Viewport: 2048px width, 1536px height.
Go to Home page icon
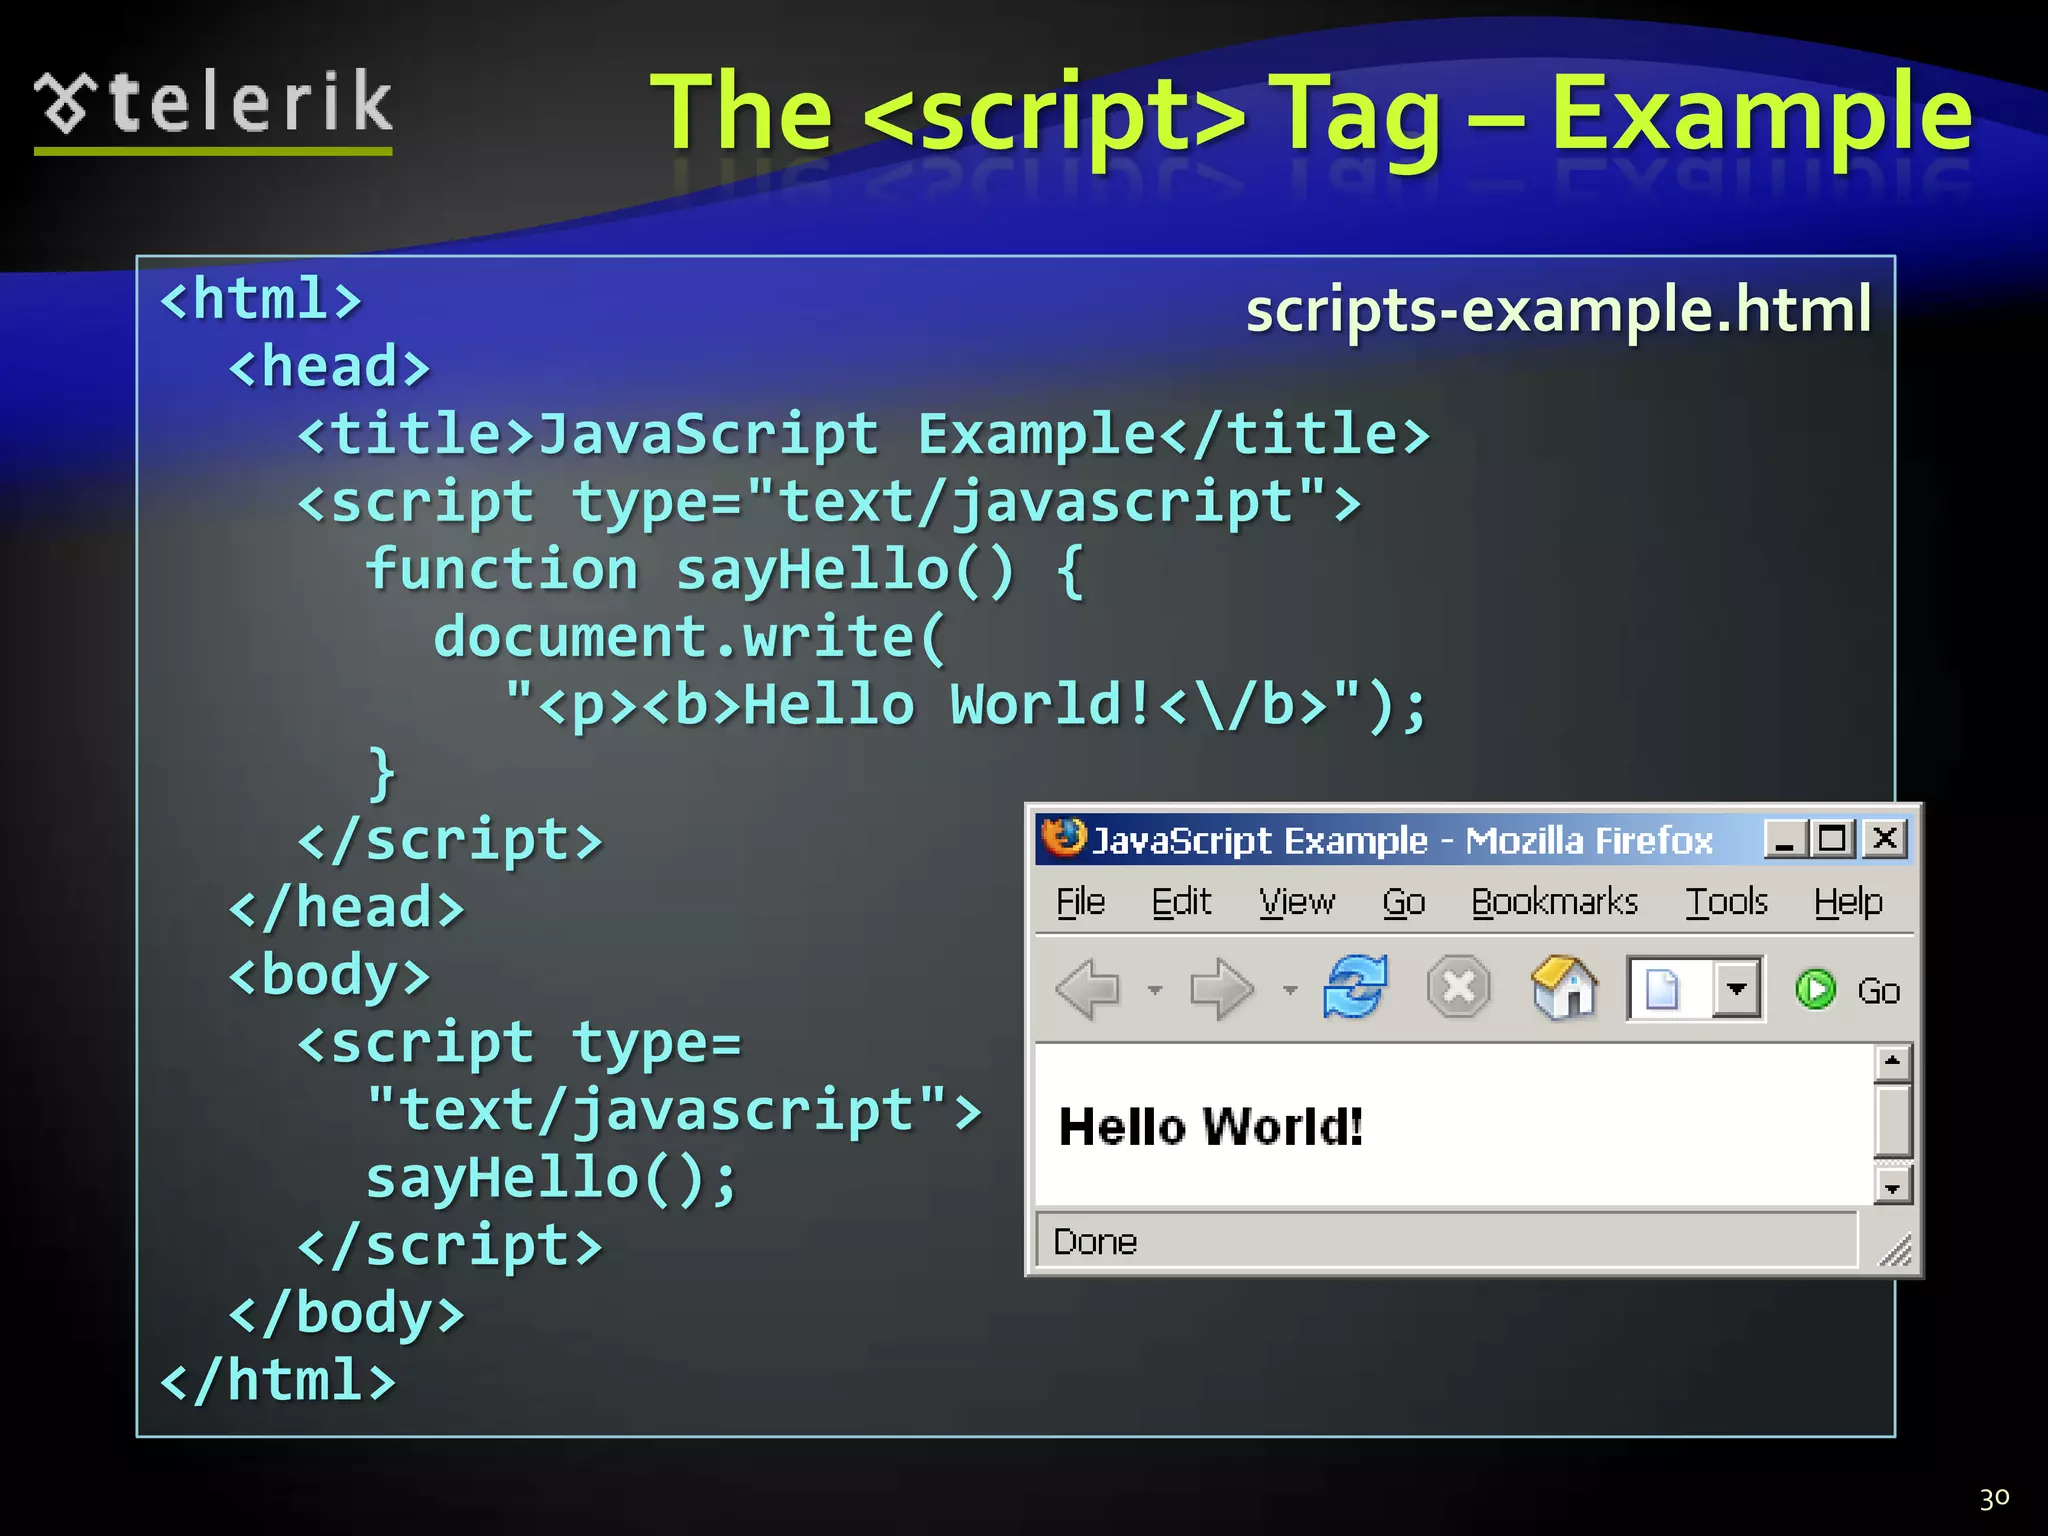(1564, 988)
